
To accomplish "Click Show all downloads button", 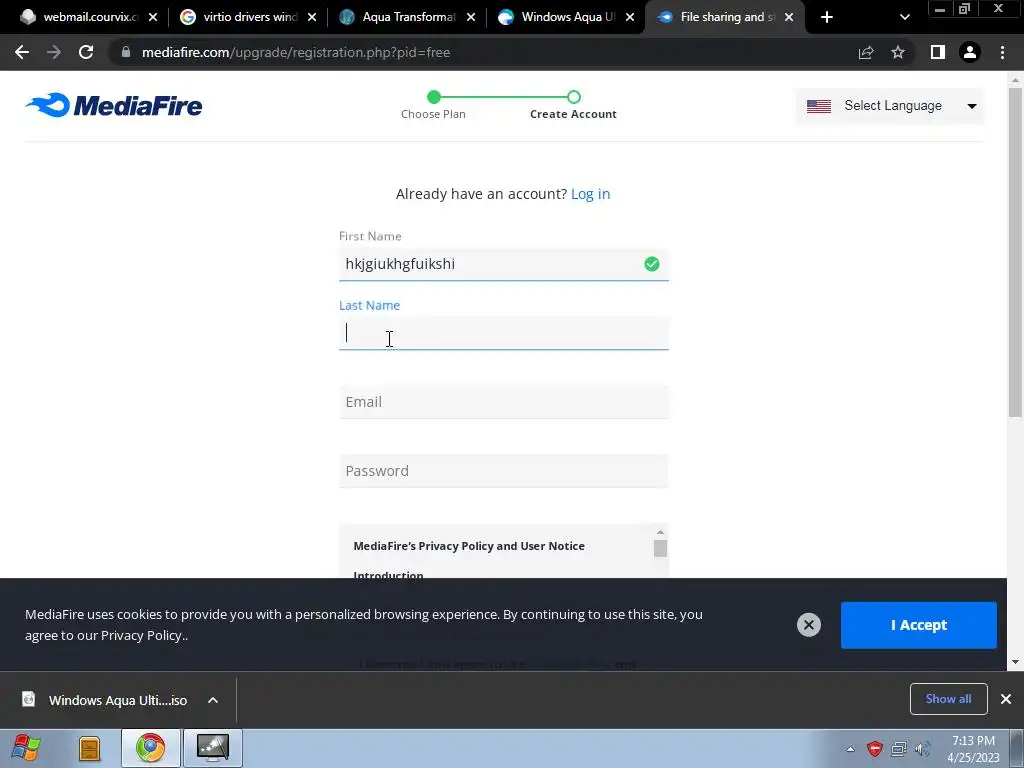I will pyautogui.click(x=948, y=699).
